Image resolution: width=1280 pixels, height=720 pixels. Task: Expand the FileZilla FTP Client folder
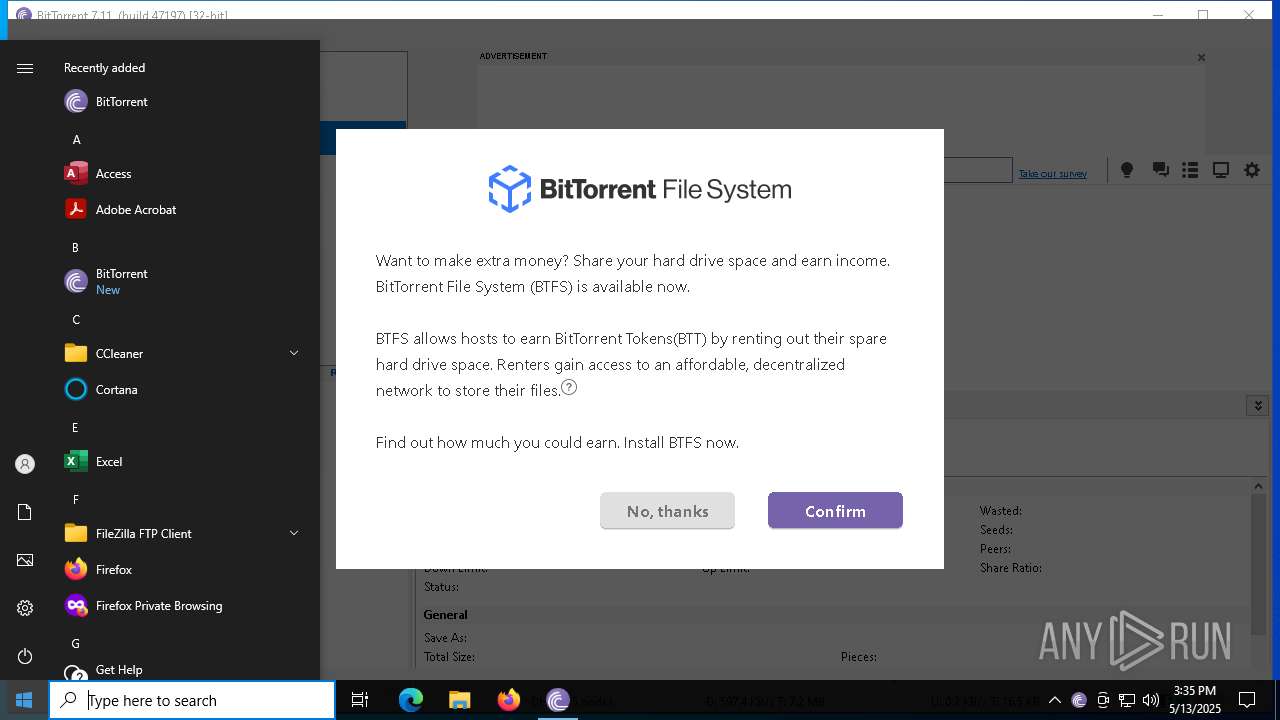point(185,533)
